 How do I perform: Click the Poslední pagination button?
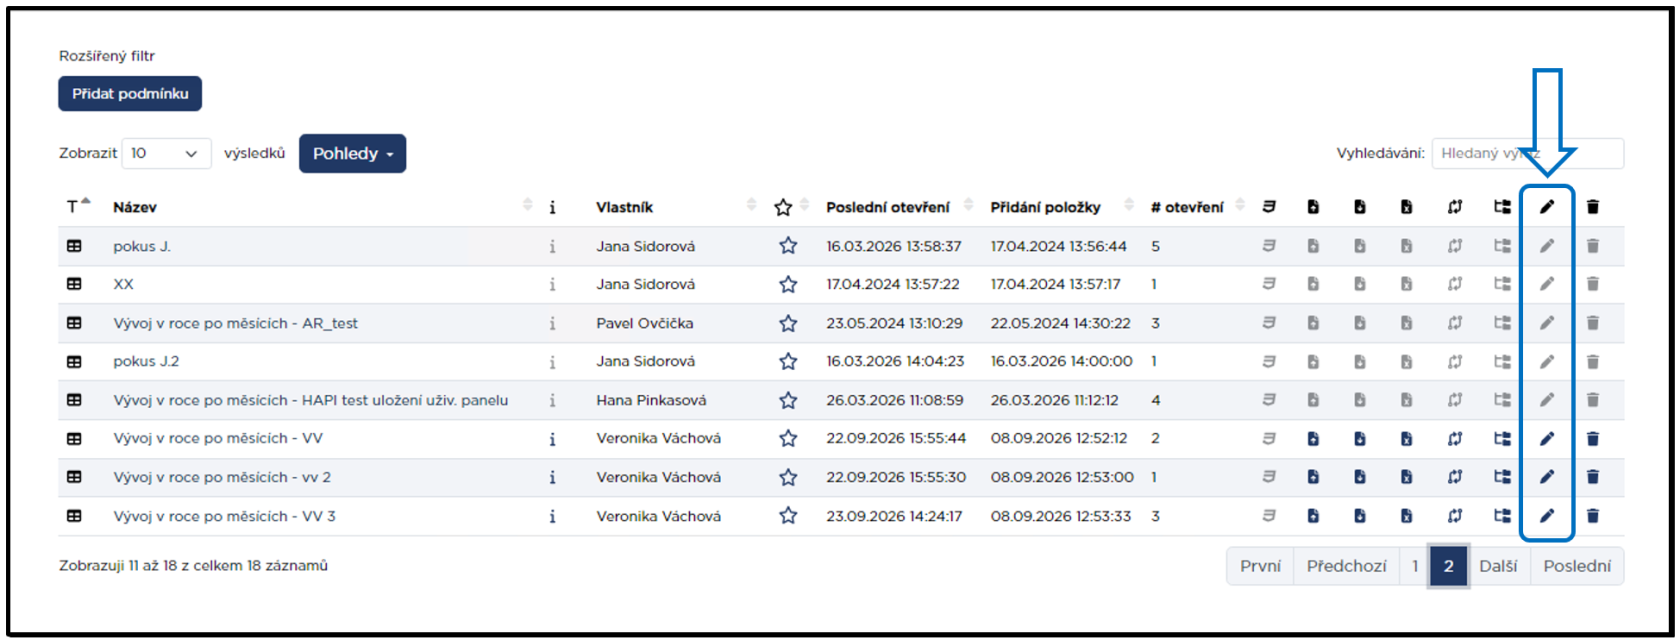click(1577, 566)
